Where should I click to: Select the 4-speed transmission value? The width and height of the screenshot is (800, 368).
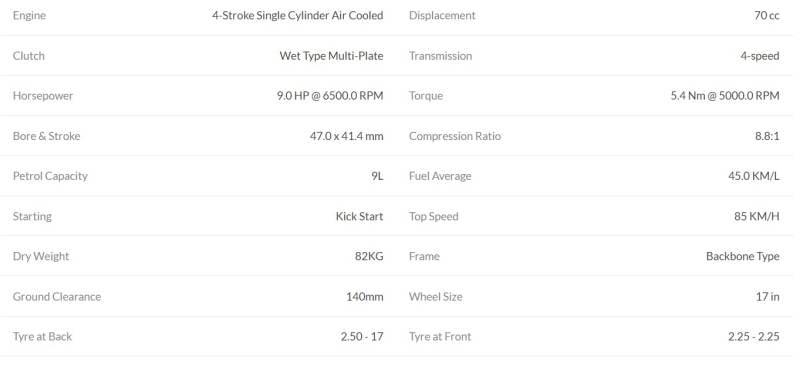760,56
